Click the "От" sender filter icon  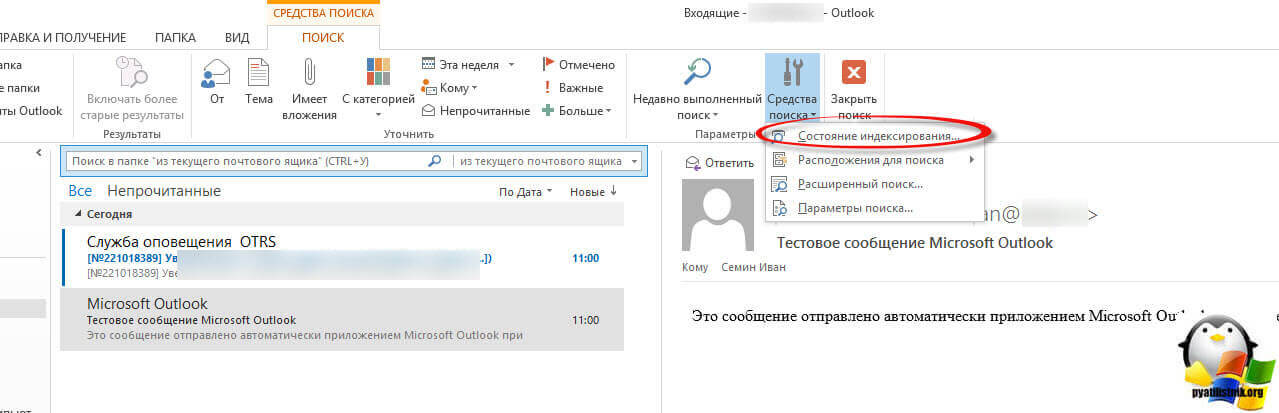(x=217, y=82)
